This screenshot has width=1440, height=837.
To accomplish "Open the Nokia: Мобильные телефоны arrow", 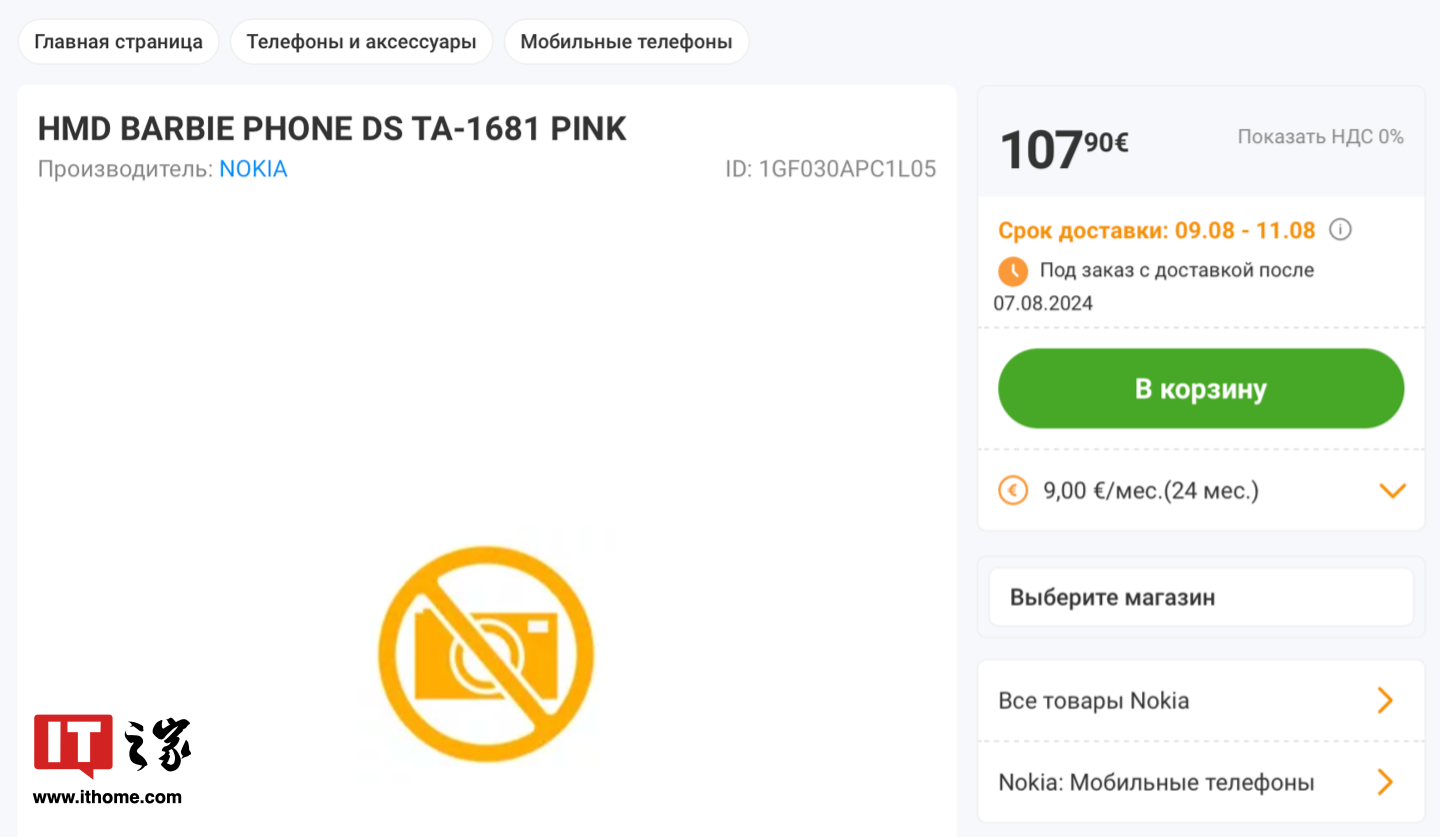I will click(1385, 782).
